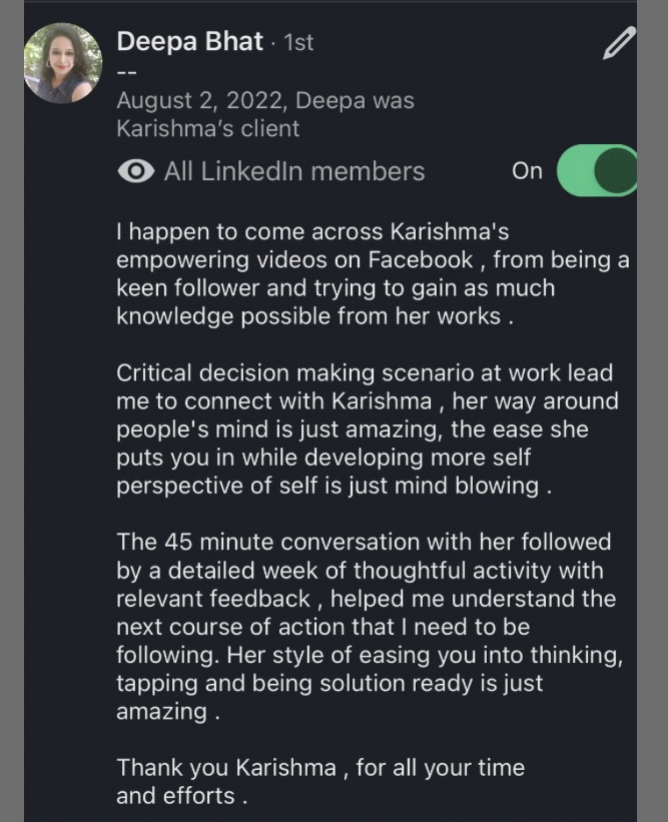Image resolution: width=668 pixels, height=822 pixels.
Task: Click the eye visibility icon
Action: (x=136, y=172)
